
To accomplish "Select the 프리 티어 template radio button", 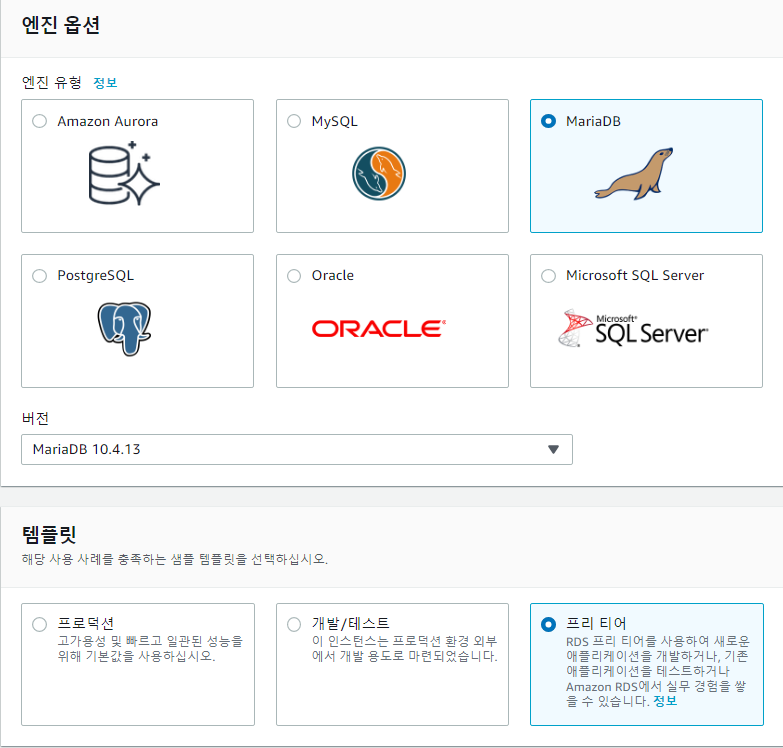I will pos(548,624).
